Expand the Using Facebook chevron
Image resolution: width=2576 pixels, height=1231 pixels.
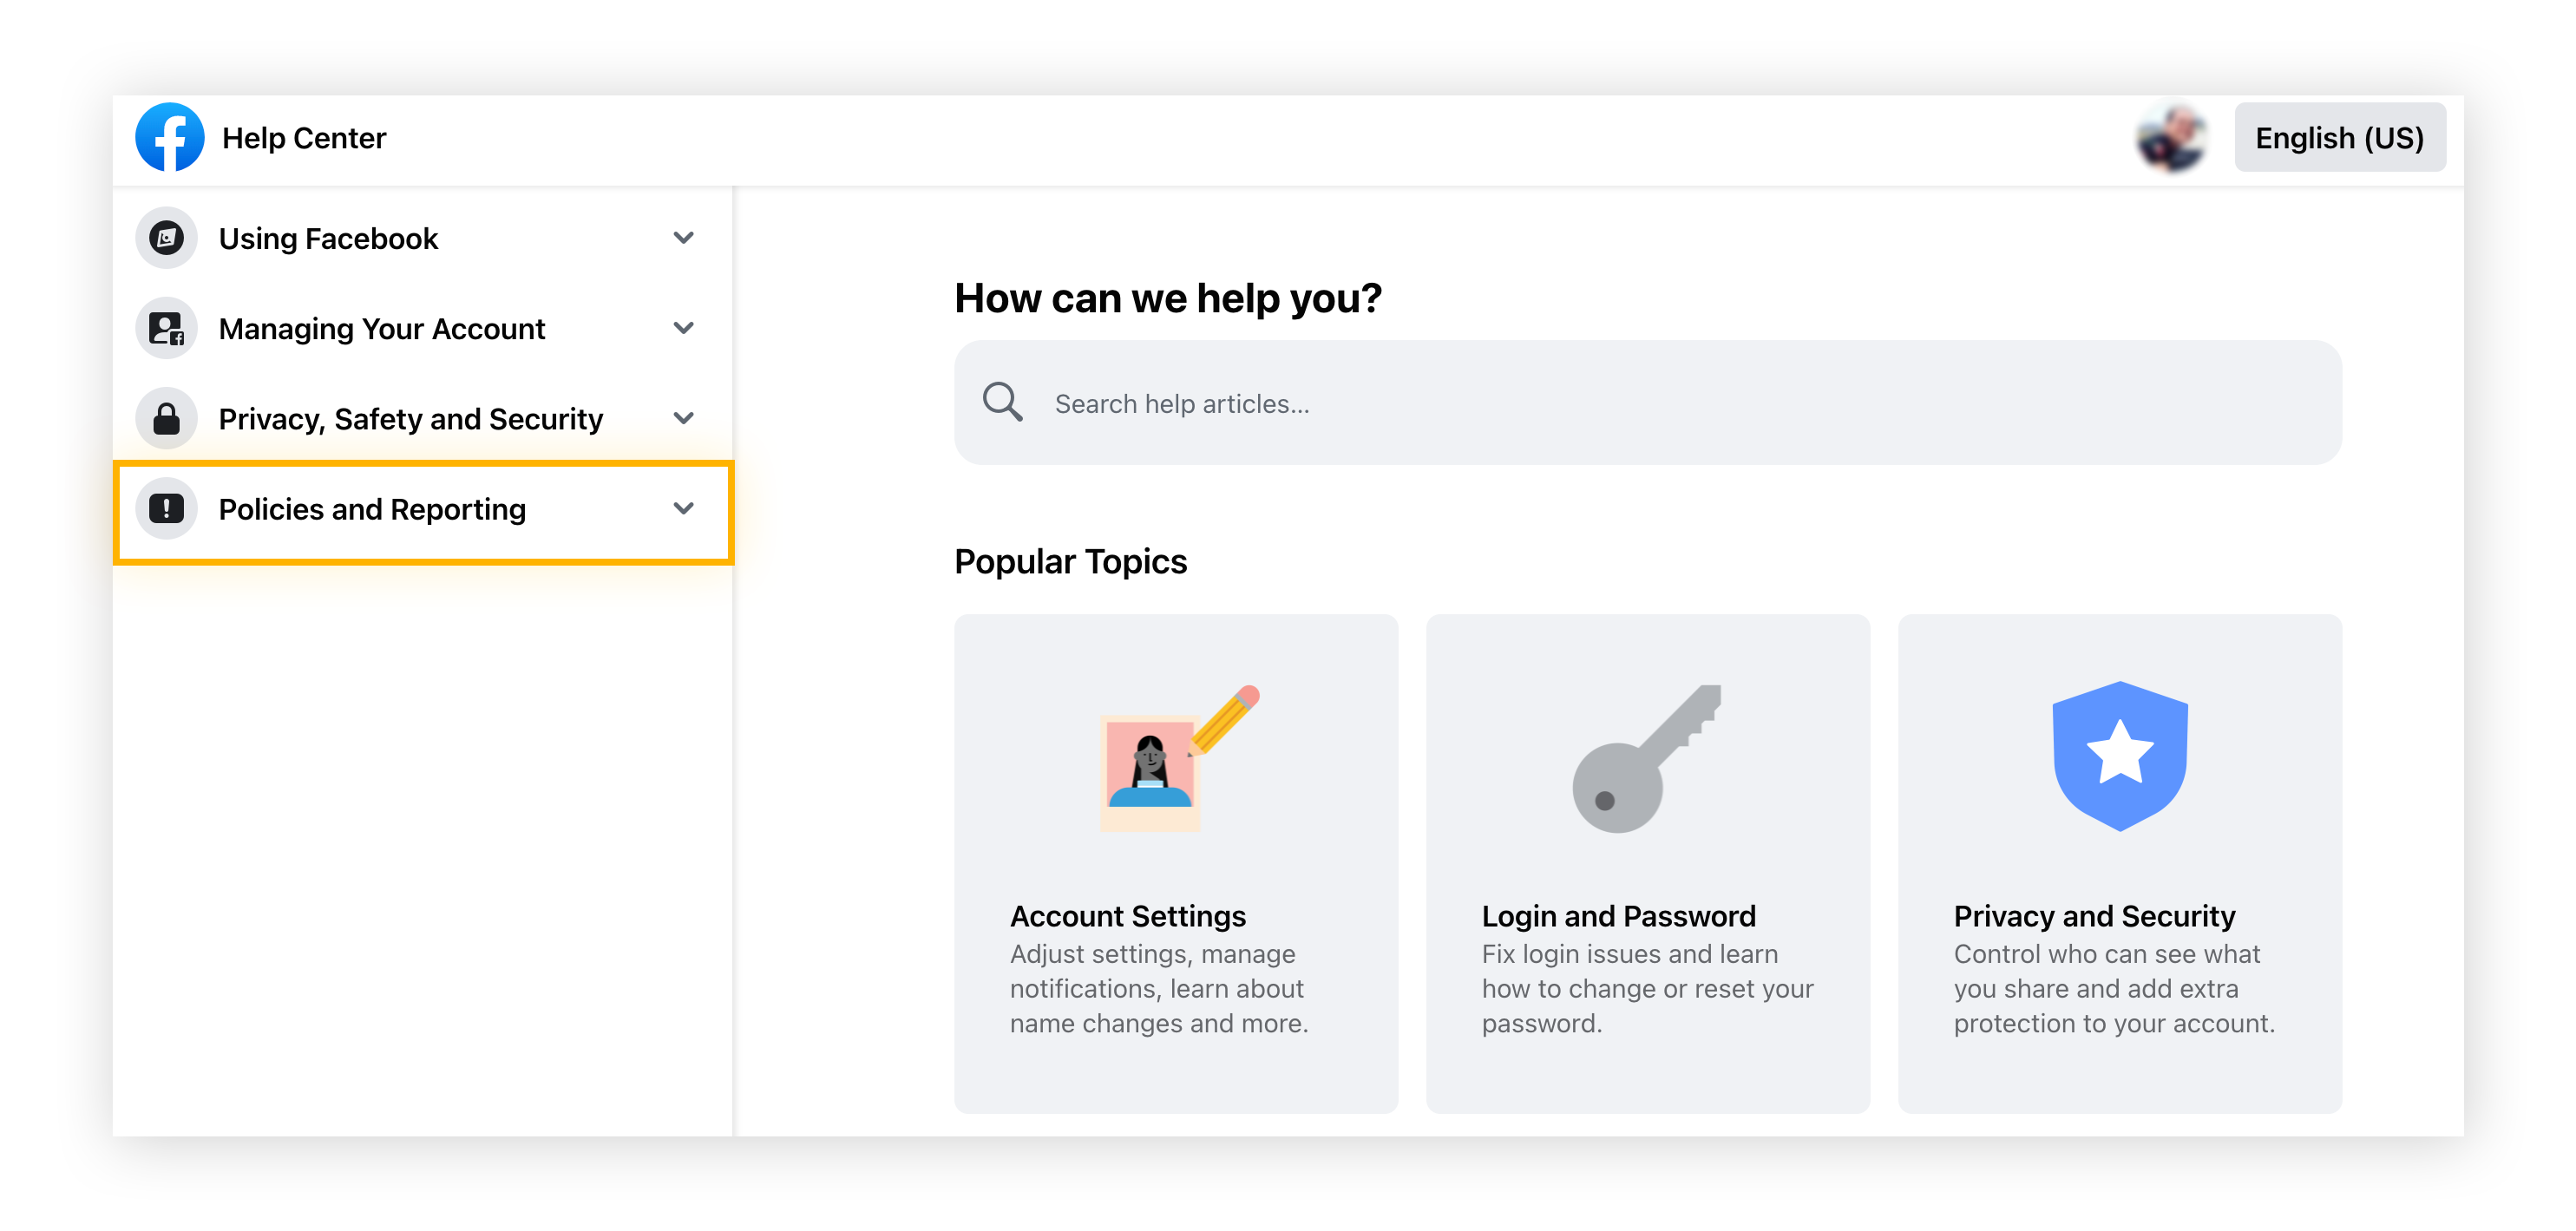click(684, 238)
